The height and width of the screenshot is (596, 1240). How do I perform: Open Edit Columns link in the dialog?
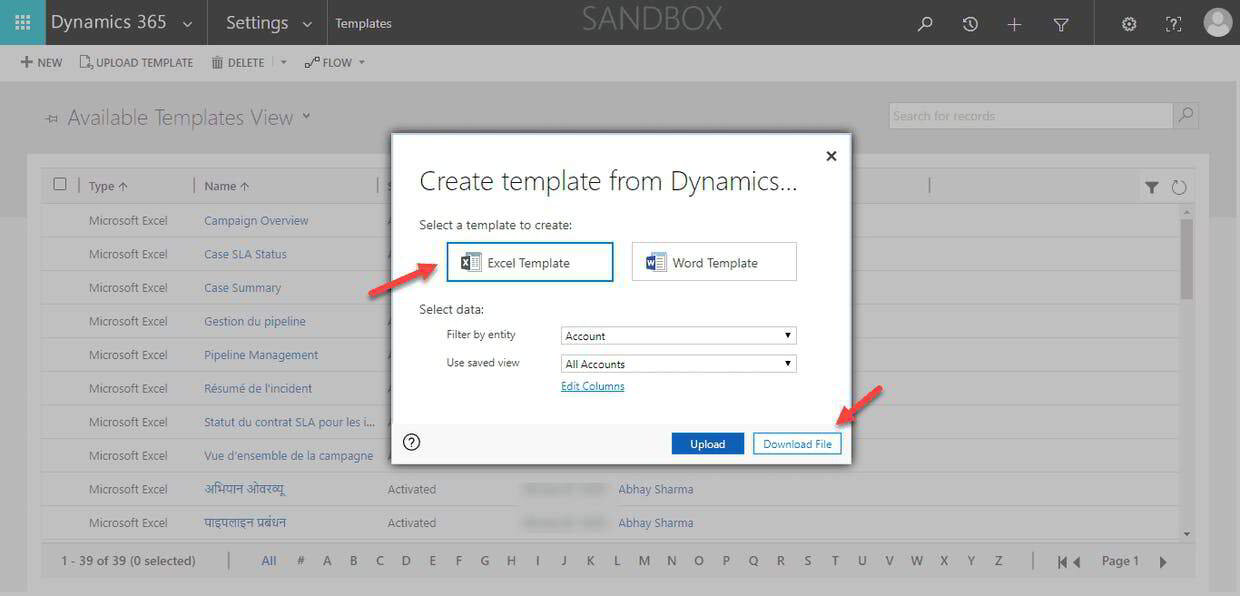(x=592, y=385)
